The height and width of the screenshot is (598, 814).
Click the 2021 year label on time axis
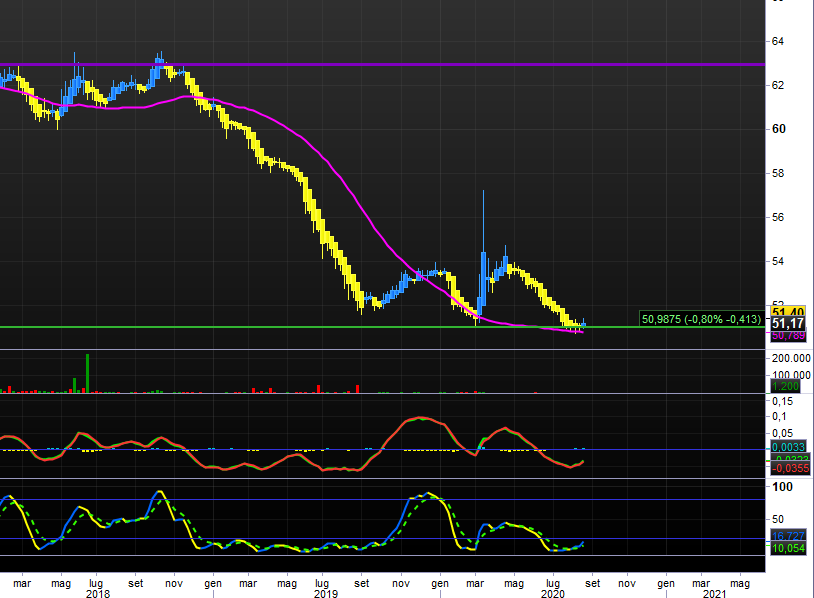click(x=714, y=593)
